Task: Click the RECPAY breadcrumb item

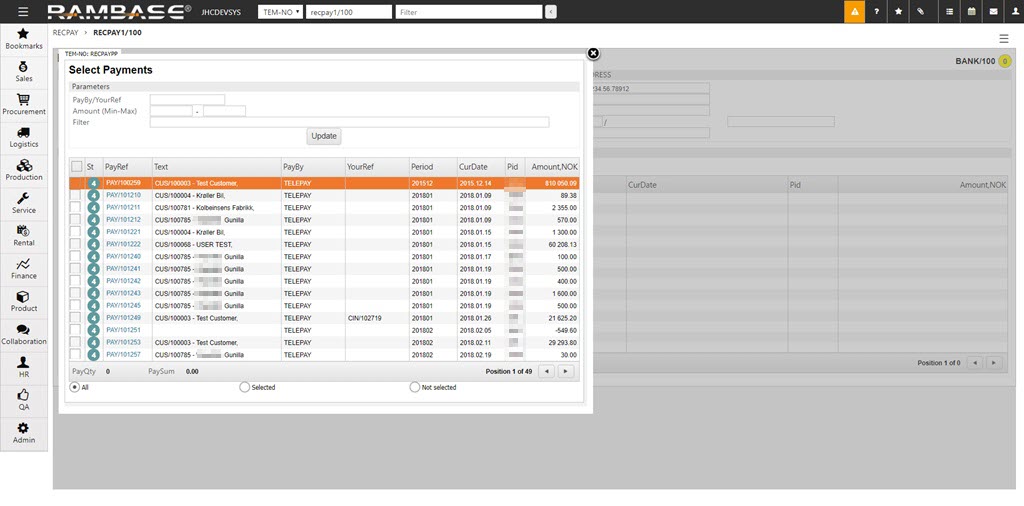Action: 66,33
